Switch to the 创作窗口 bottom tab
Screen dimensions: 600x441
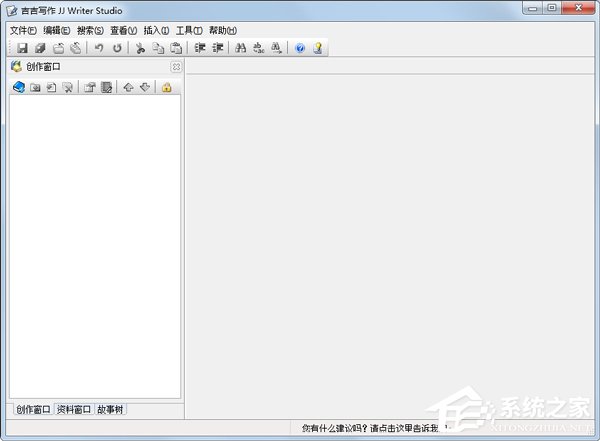(33, 409)
